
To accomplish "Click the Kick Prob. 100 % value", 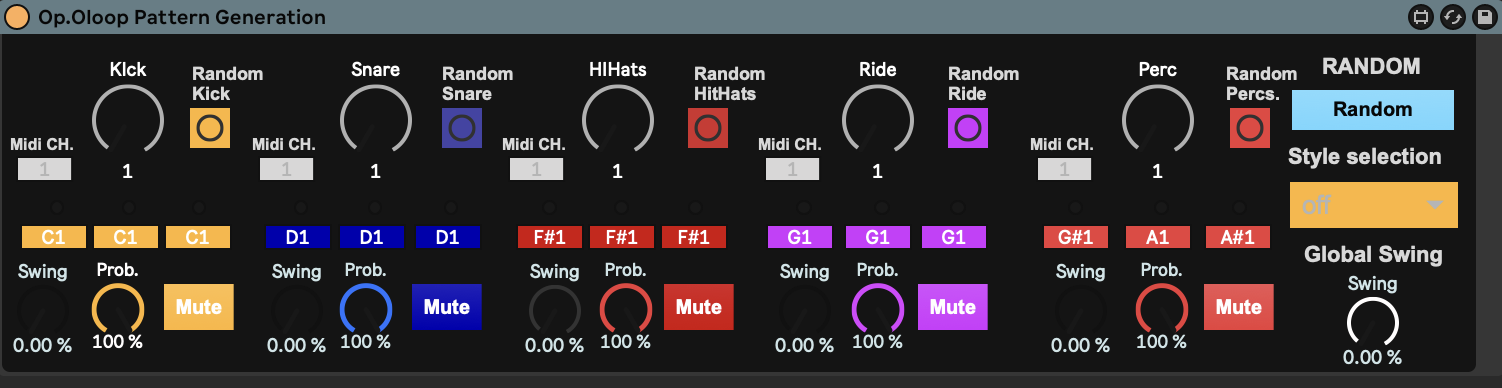I will tap(118, 343).
